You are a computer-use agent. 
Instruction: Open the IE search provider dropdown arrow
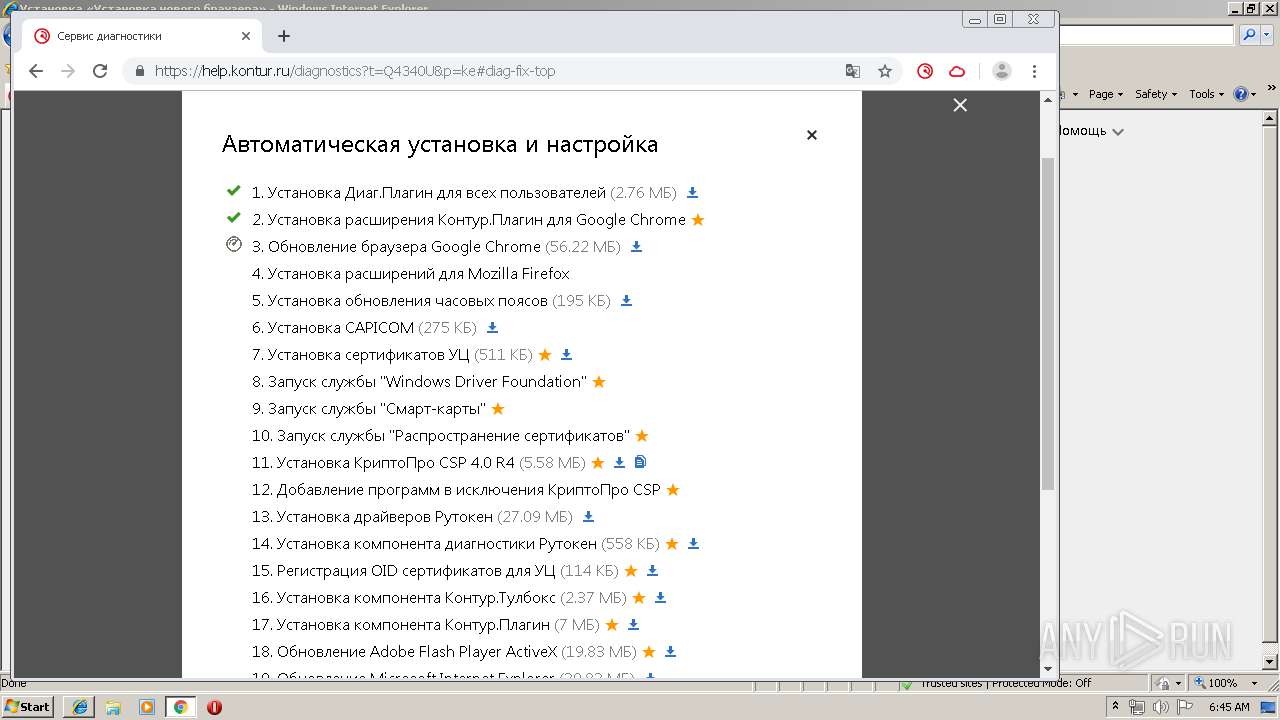pyautogui.click(x=1268, y=35)
